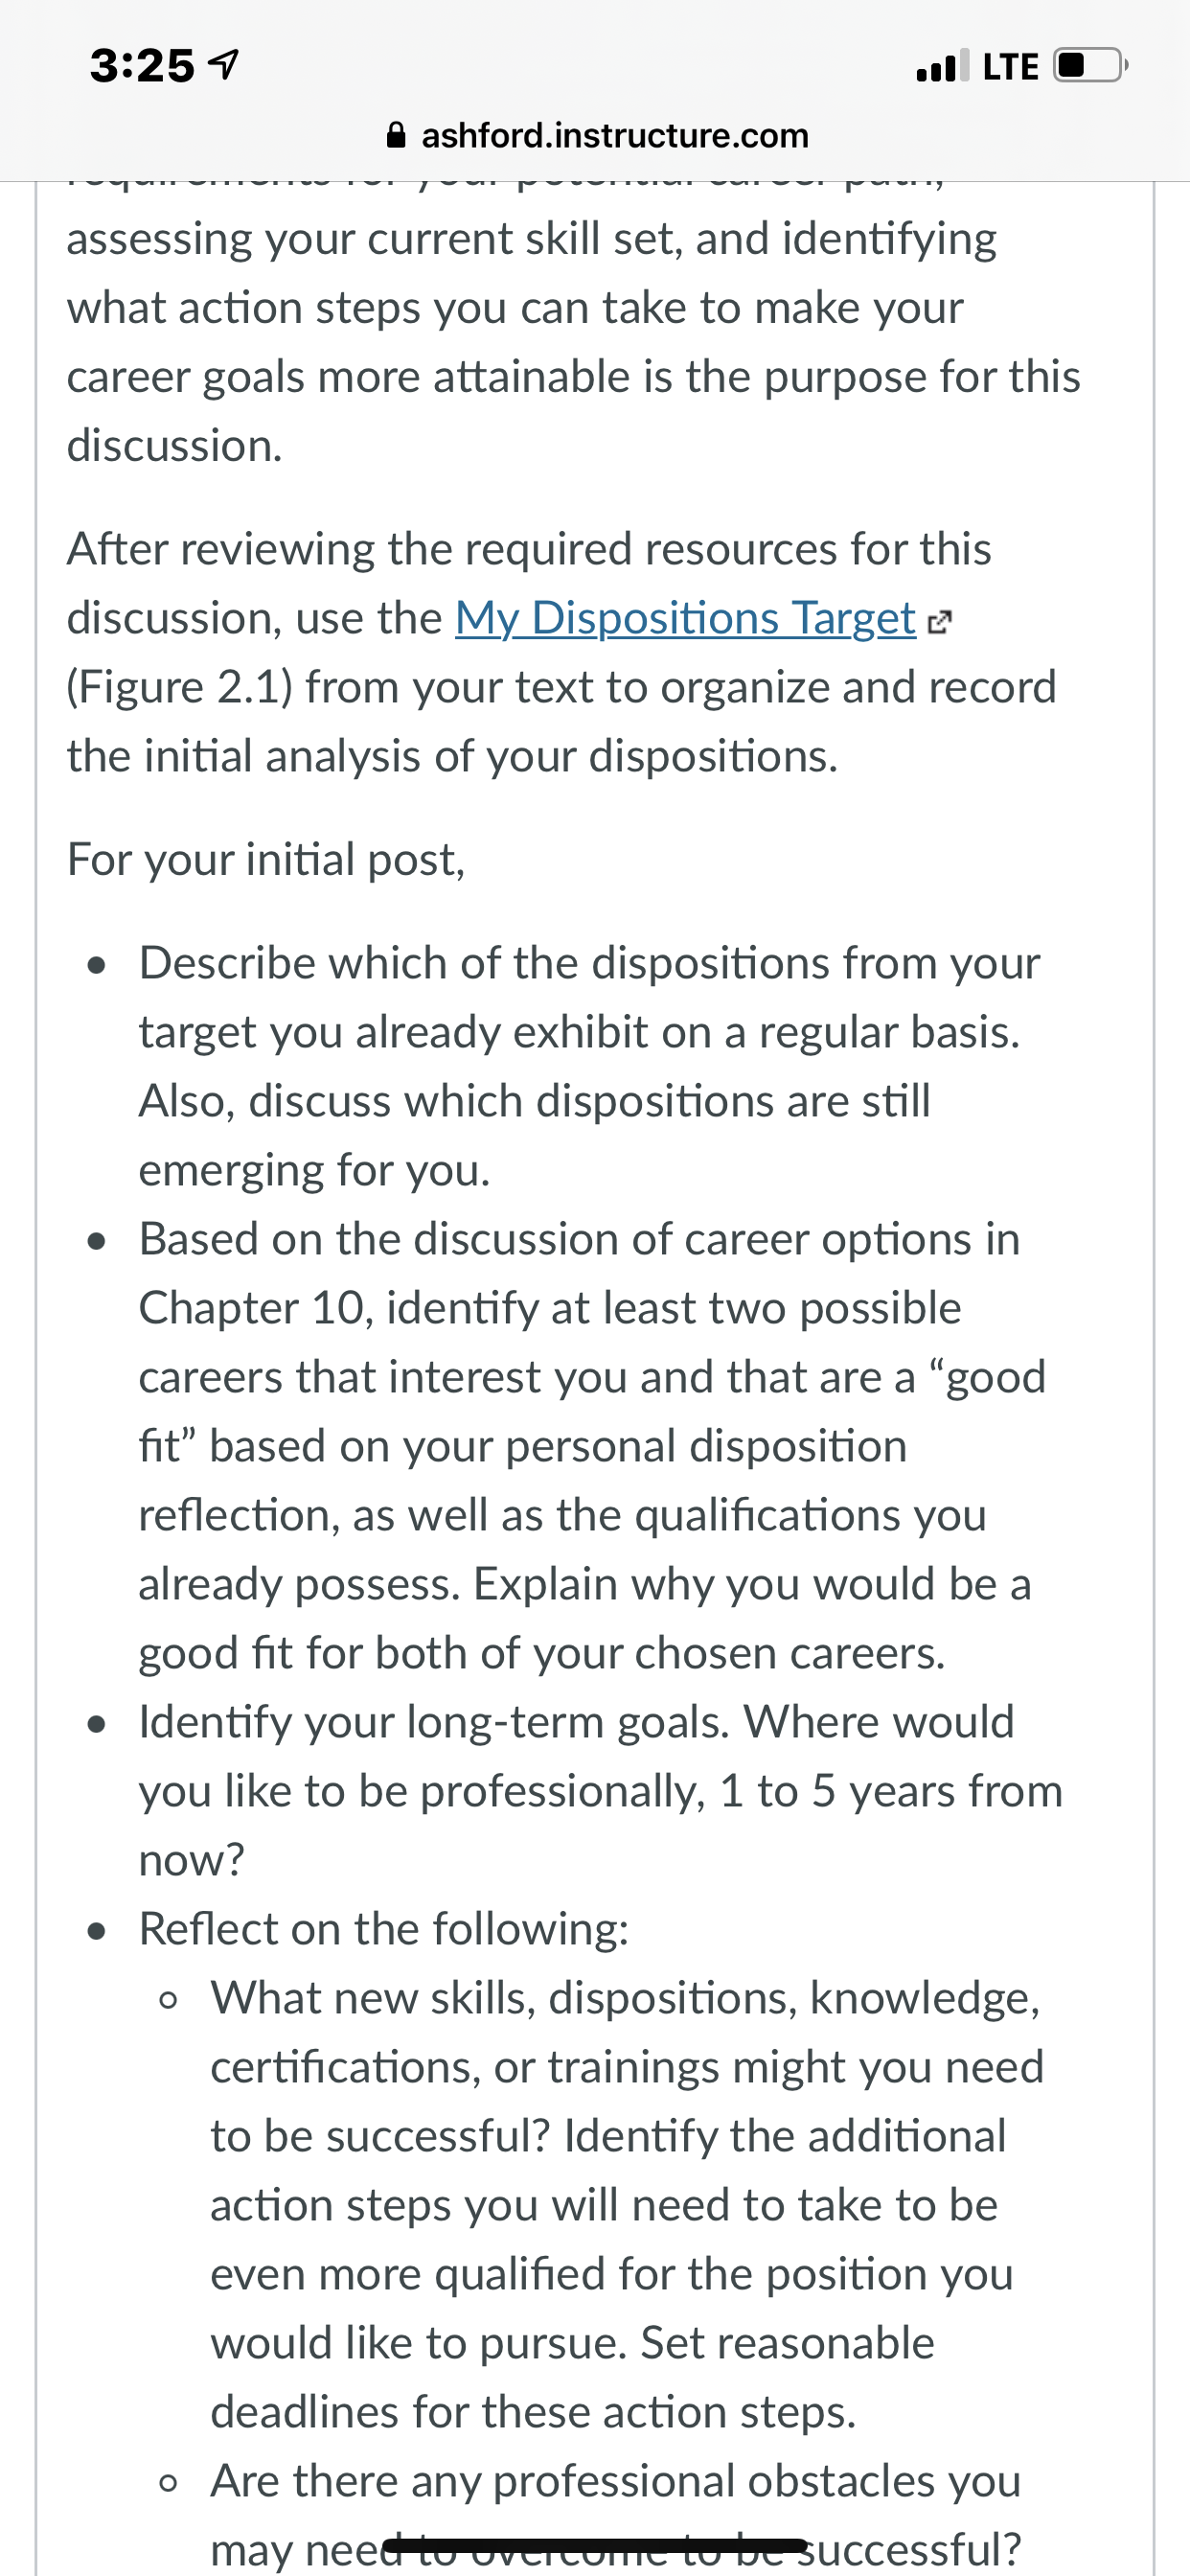Open the My Dispositions Target link

coord(685,618)
